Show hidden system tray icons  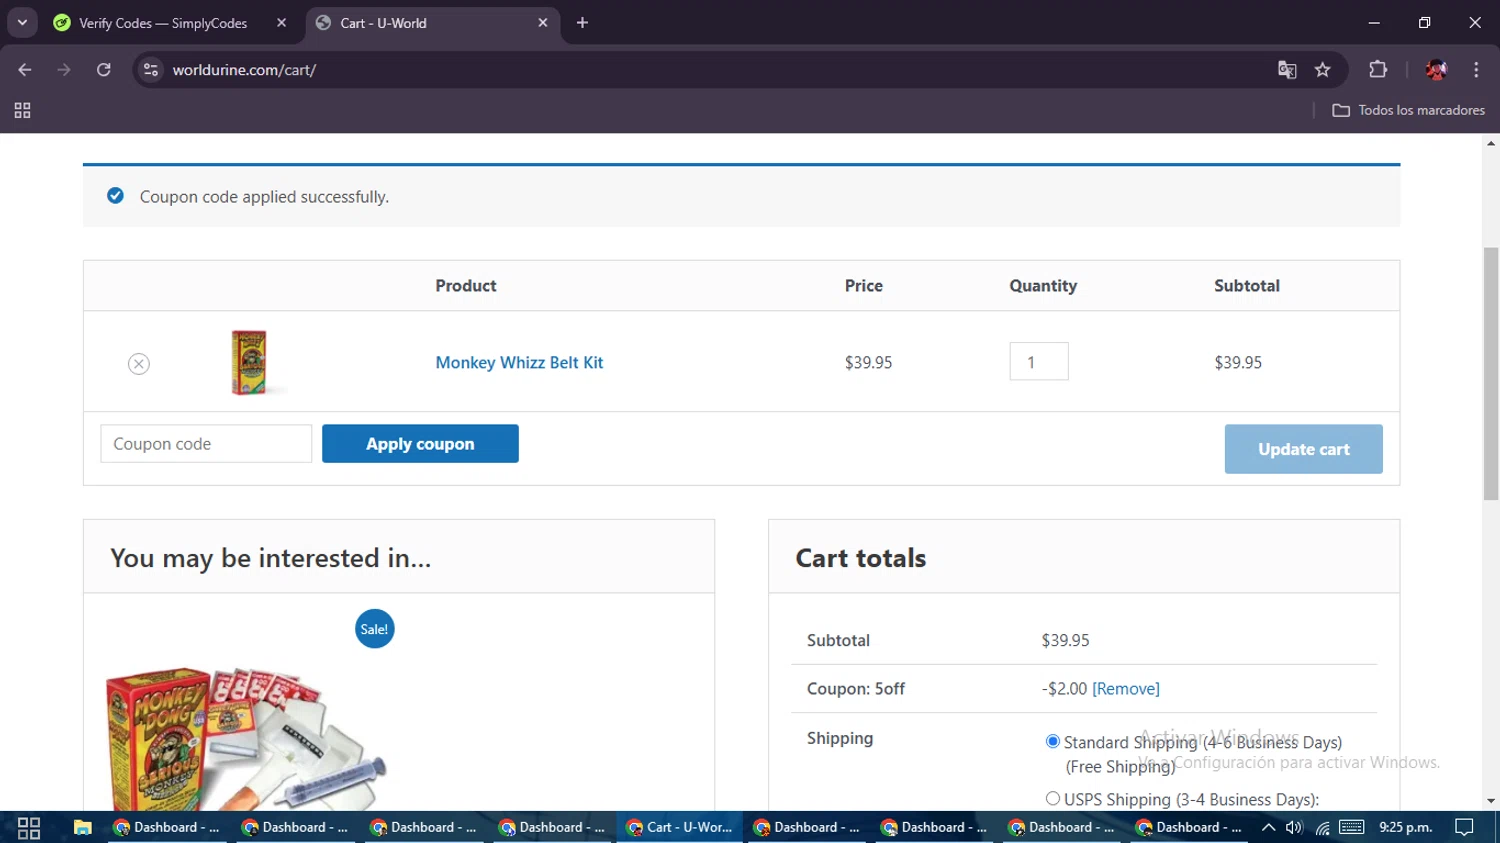pyautogui.click(x=1268, y=827)
